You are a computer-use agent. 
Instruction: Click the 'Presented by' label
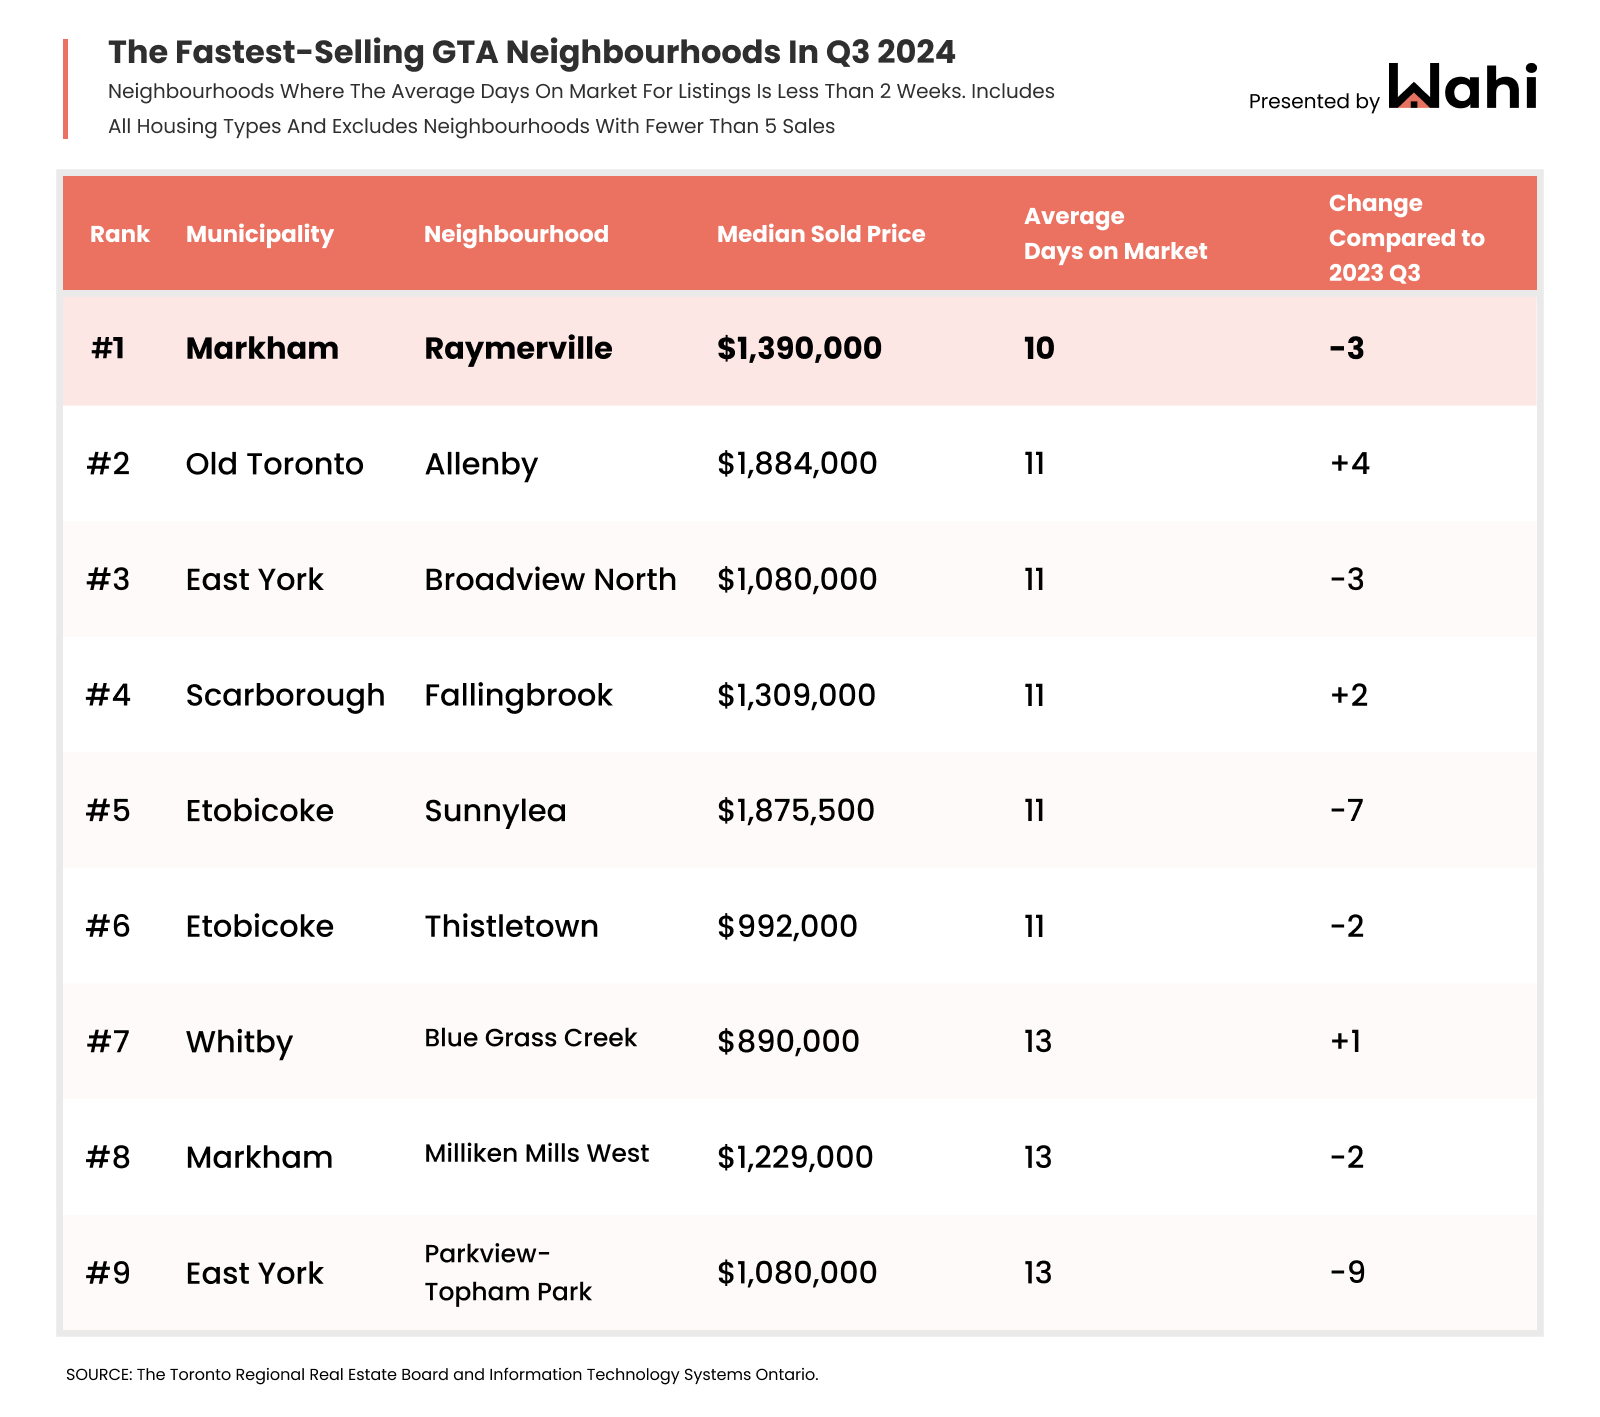1314,101
